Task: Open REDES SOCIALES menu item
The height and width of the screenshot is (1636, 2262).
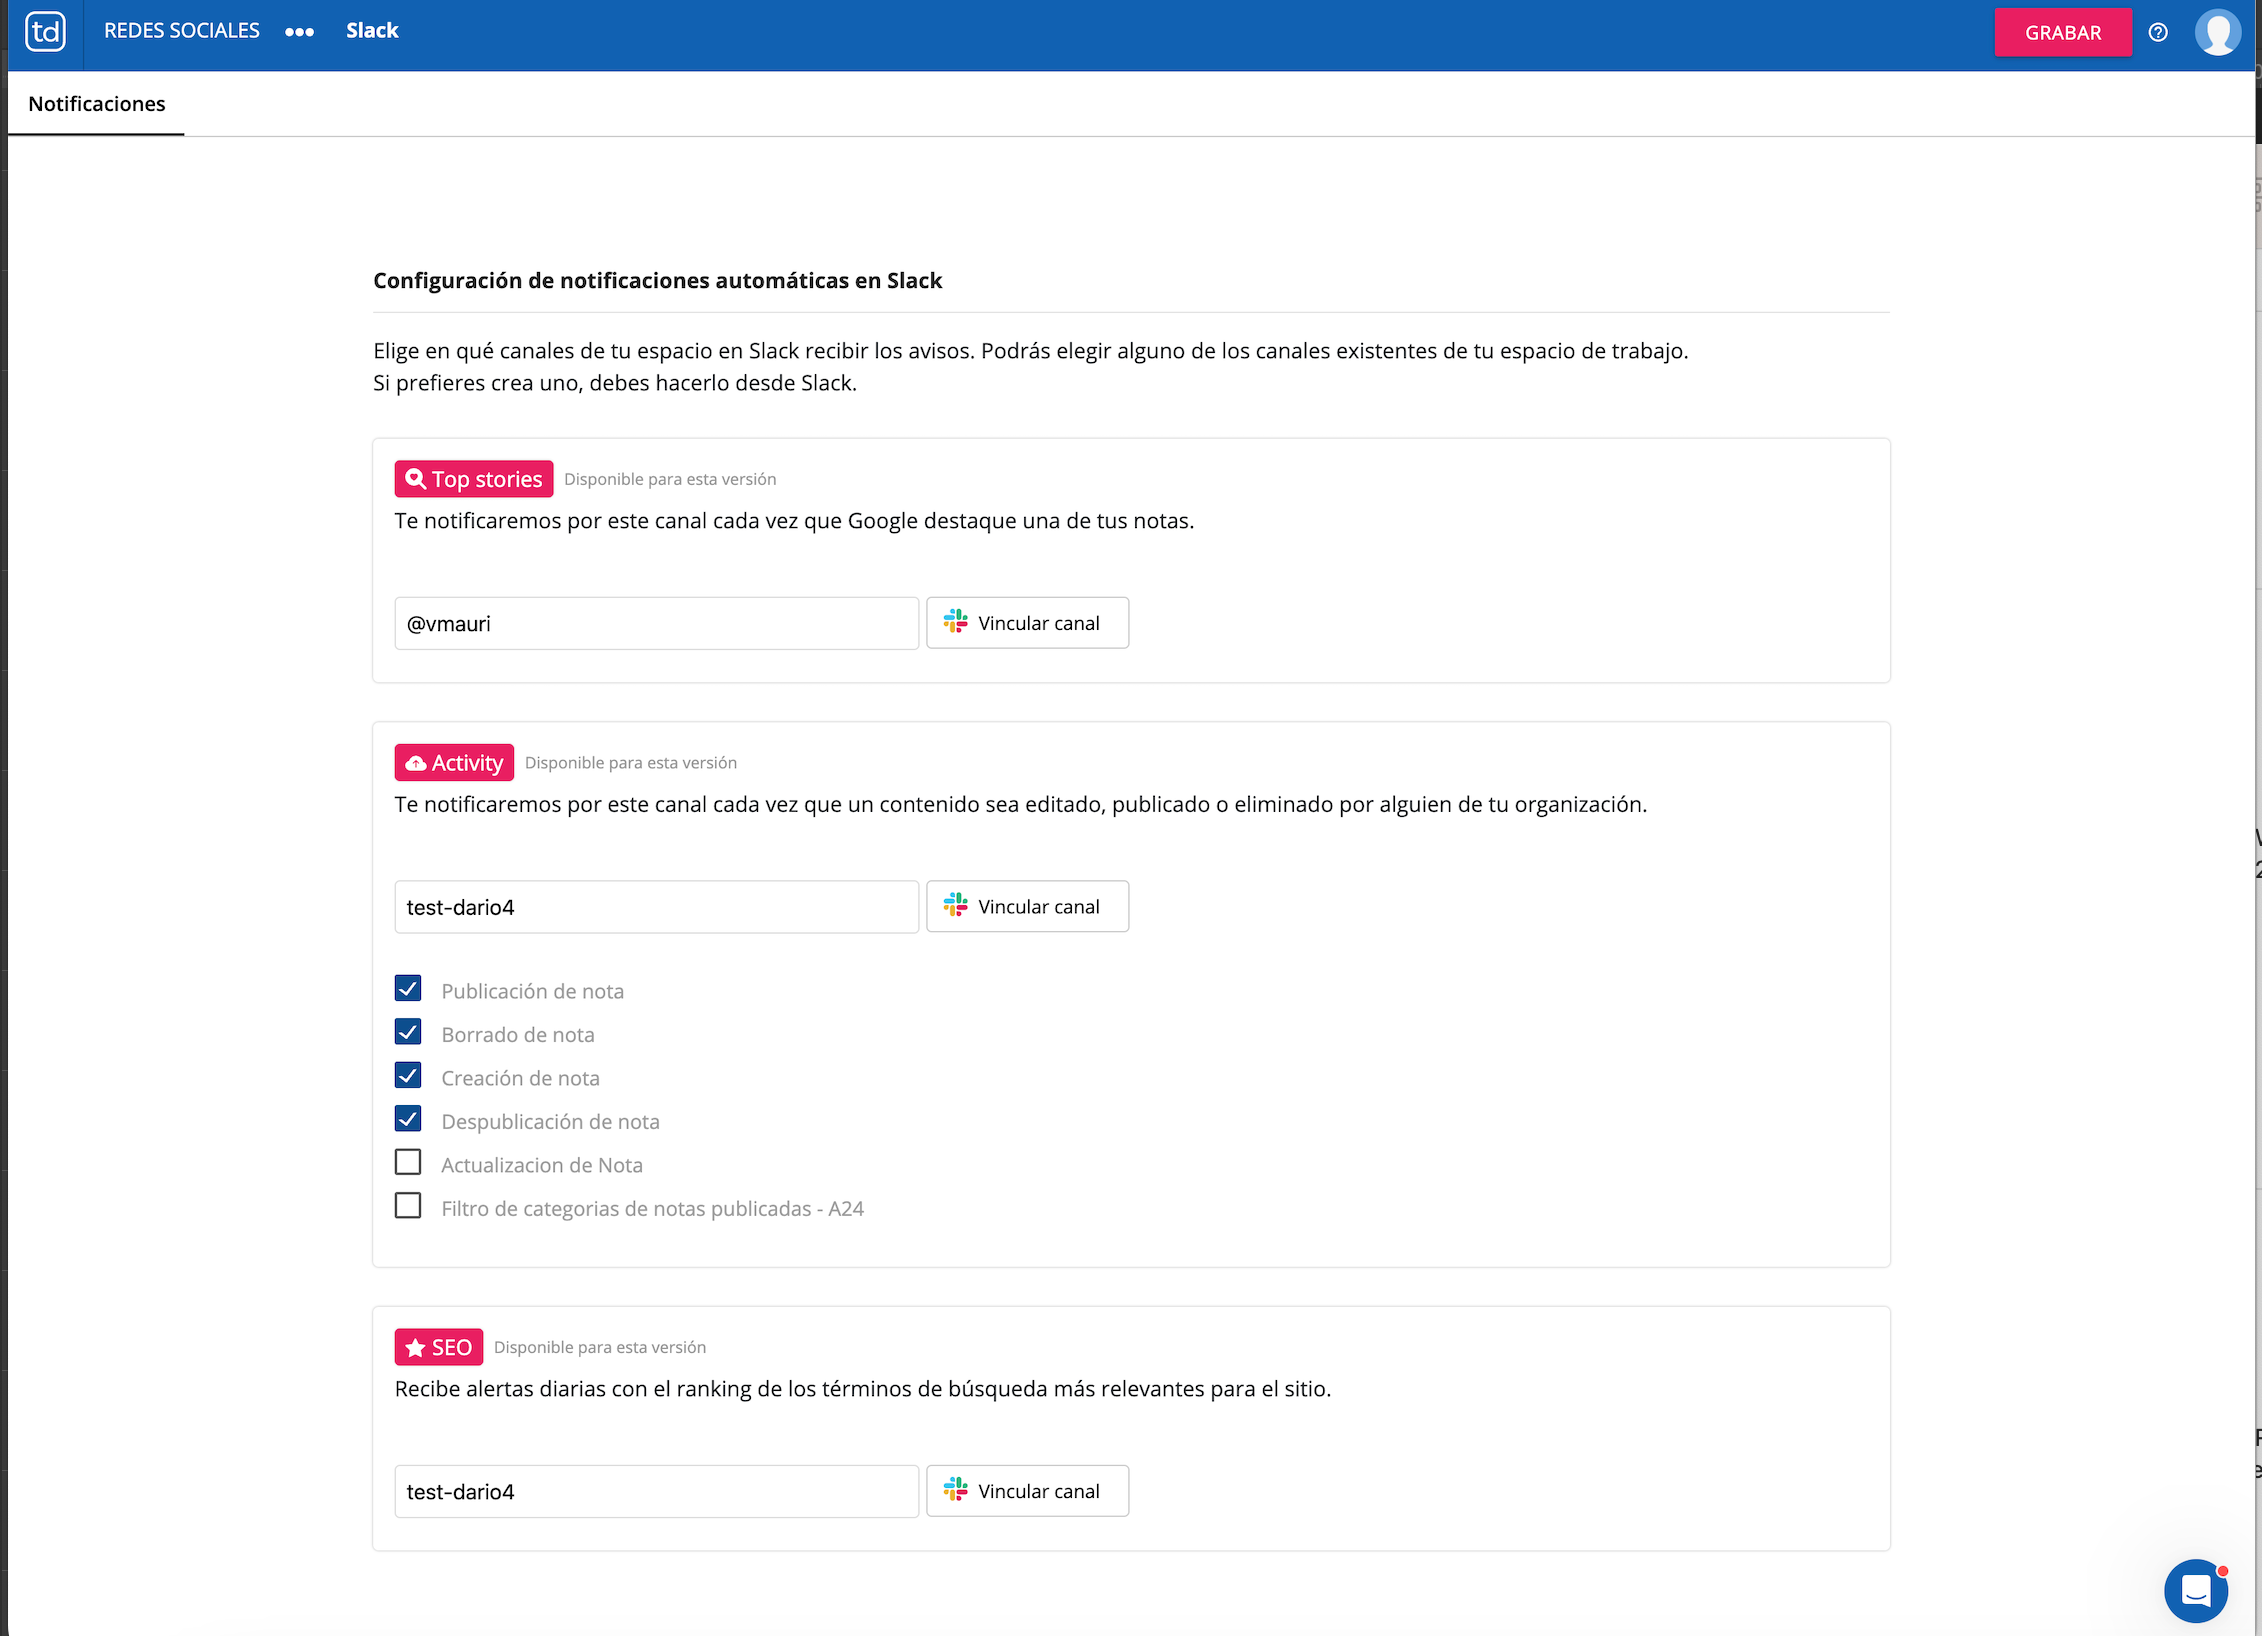Action: [182, 31]
